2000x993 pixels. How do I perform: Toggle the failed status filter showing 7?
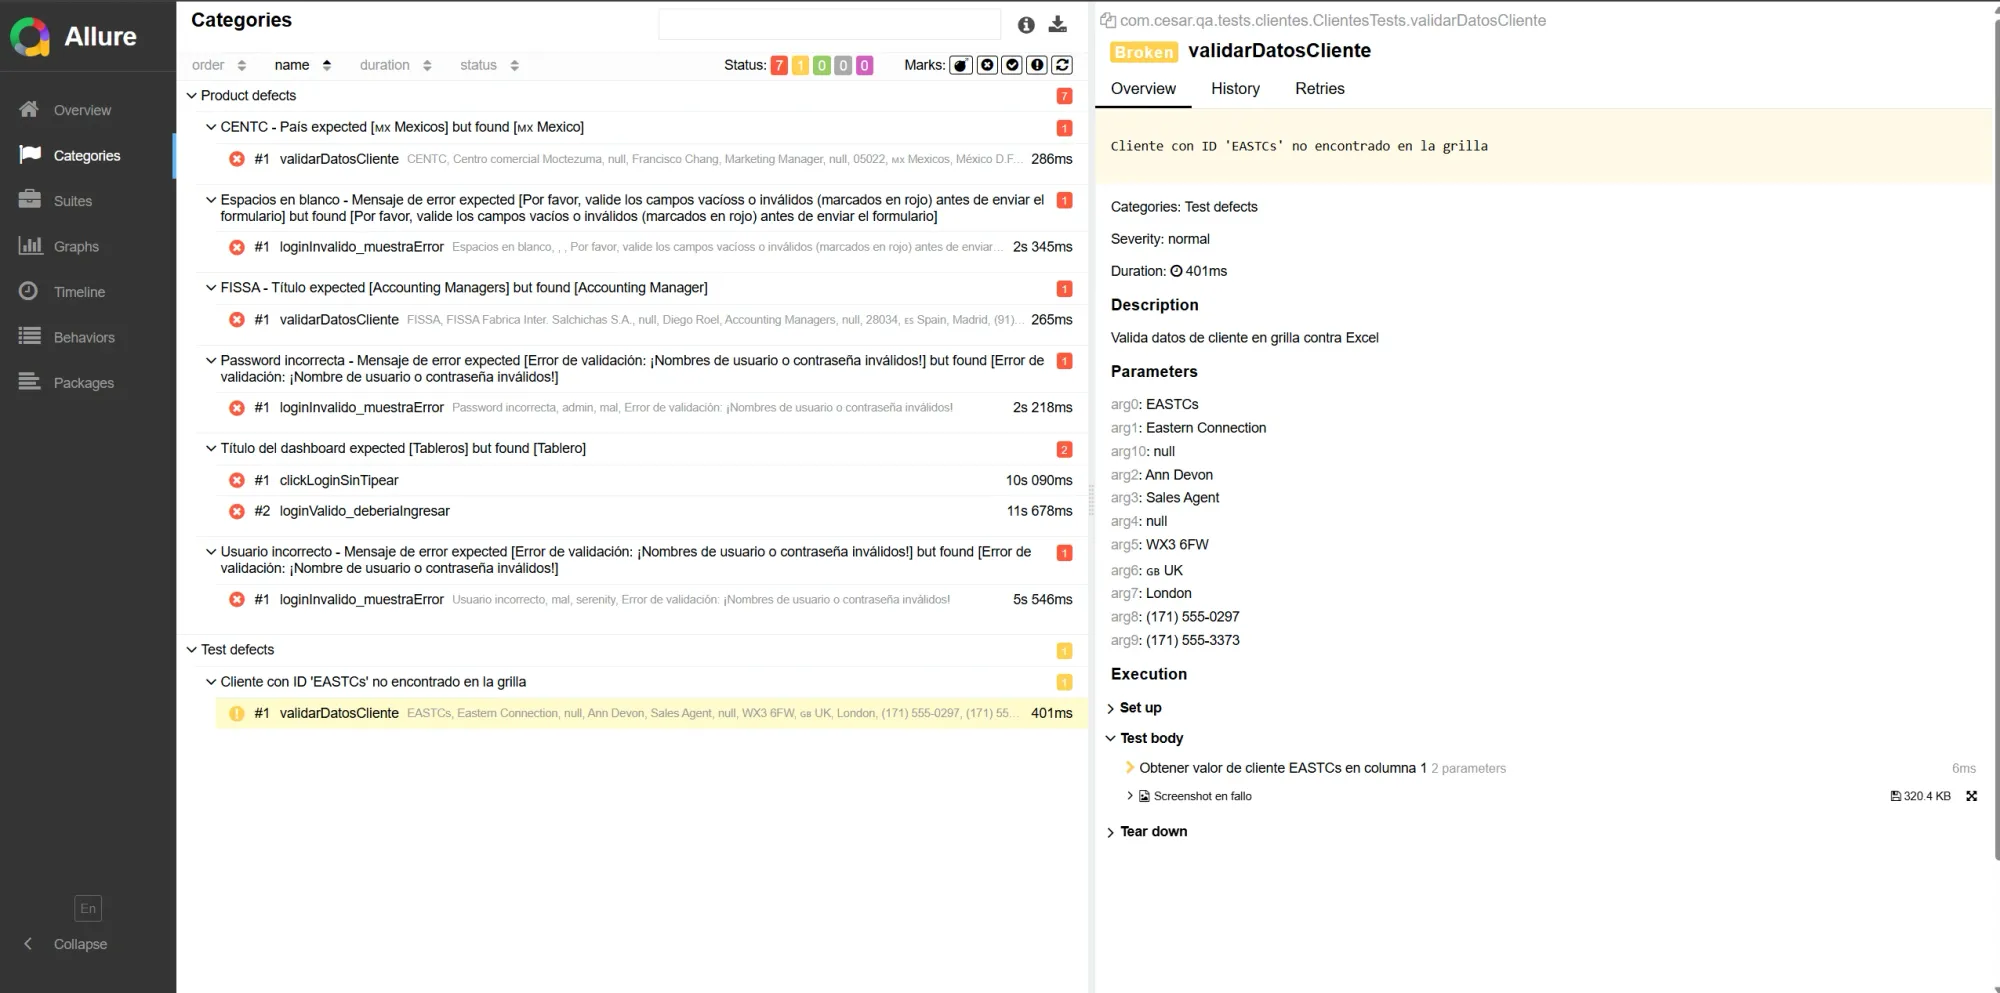click(778, 64)
